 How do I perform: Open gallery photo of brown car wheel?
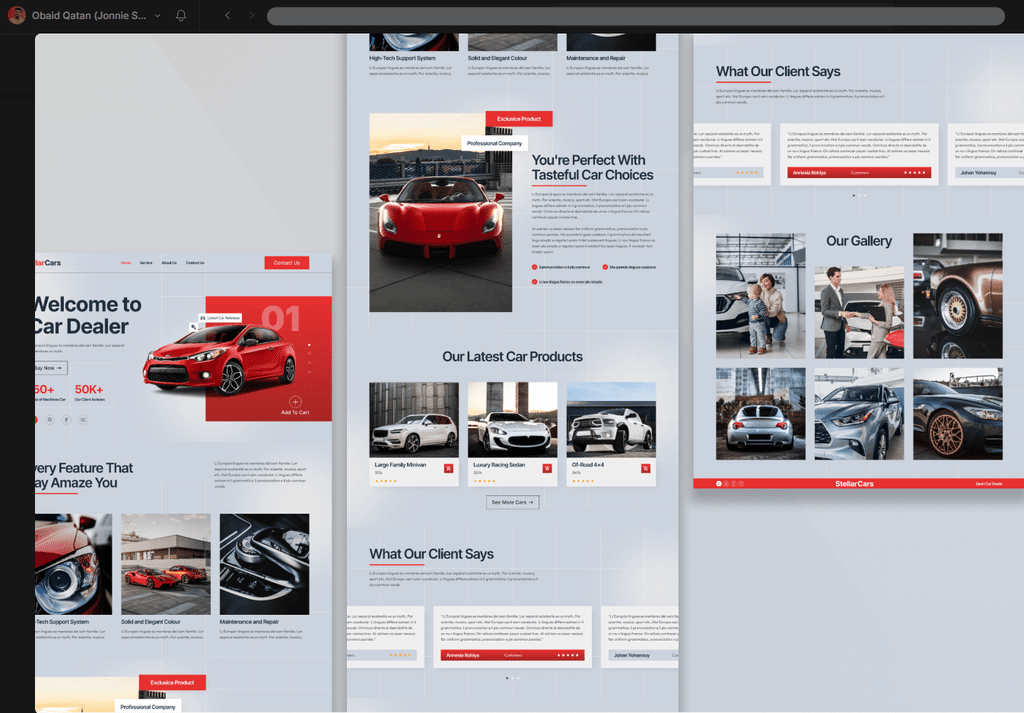tap(957, 296)
